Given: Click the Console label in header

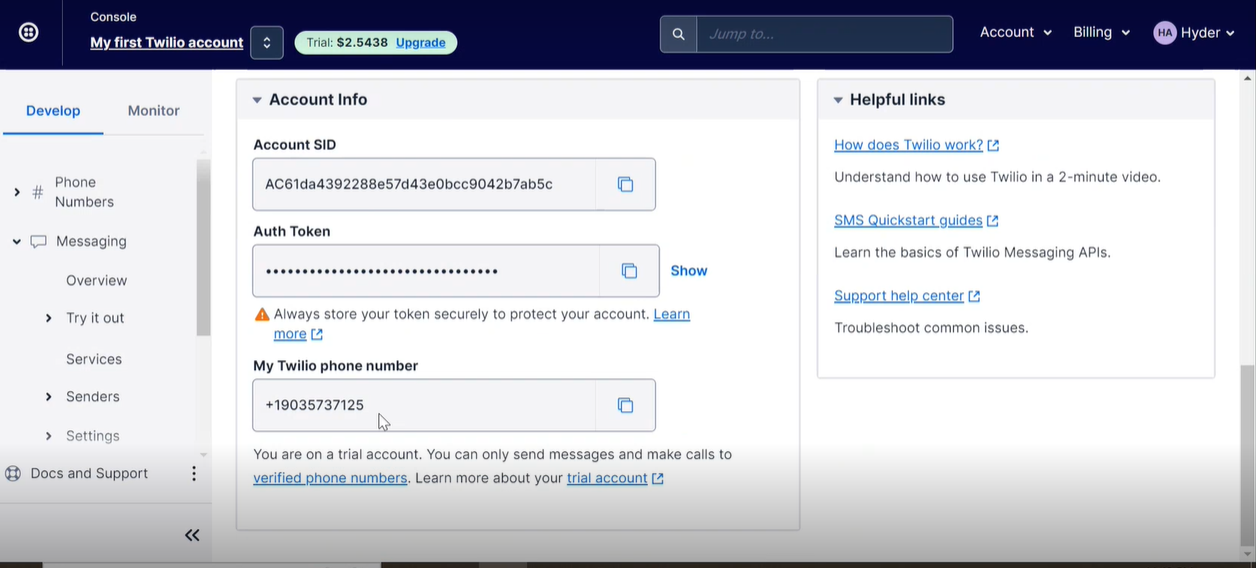Looking at the screenshot, I should click(113, 17).
